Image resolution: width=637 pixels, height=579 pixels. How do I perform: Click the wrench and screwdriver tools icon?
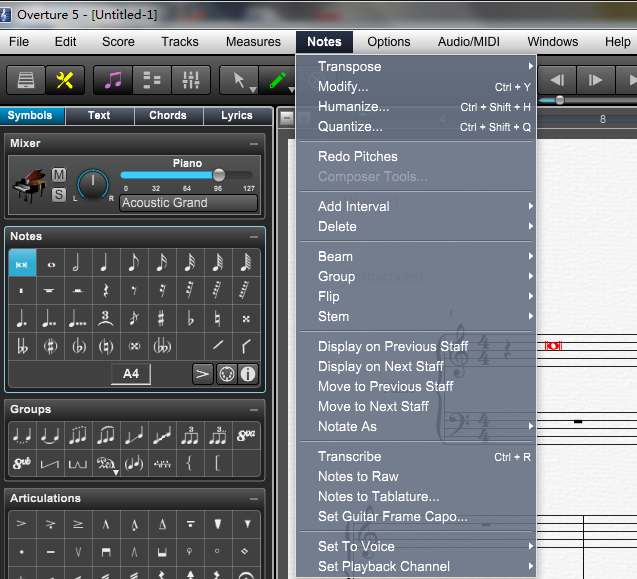[x=65, y=80]
